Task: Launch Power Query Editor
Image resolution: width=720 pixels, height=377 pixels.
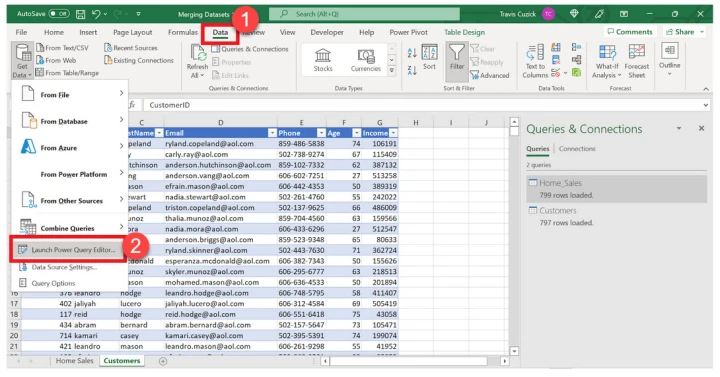Action: click(68, 250)
